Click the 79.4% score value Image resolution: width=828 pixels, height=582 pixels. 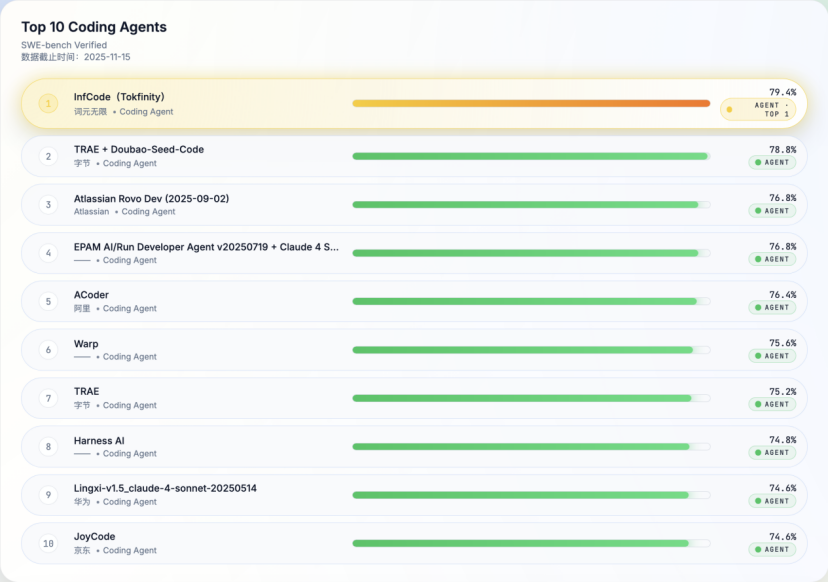[x=783, y=92]
